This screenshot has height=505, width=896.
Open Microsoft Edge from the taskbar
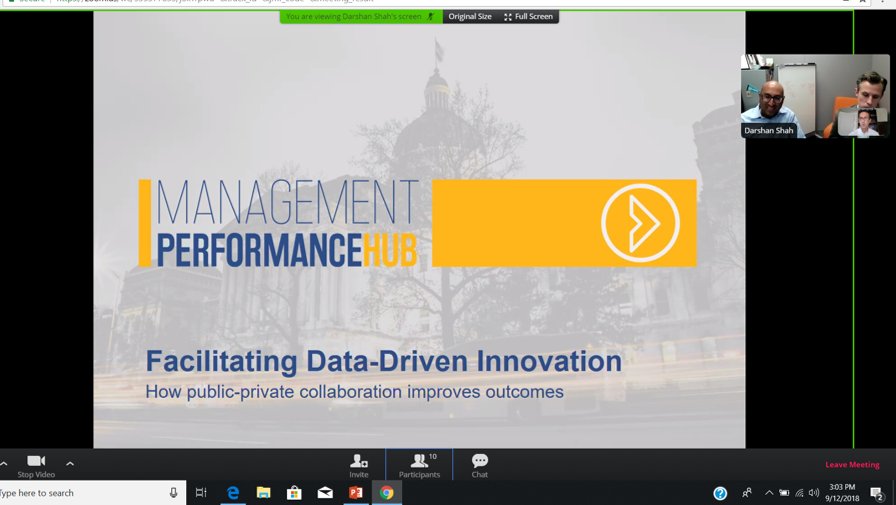pyautogui.click(x=233, y=492)
